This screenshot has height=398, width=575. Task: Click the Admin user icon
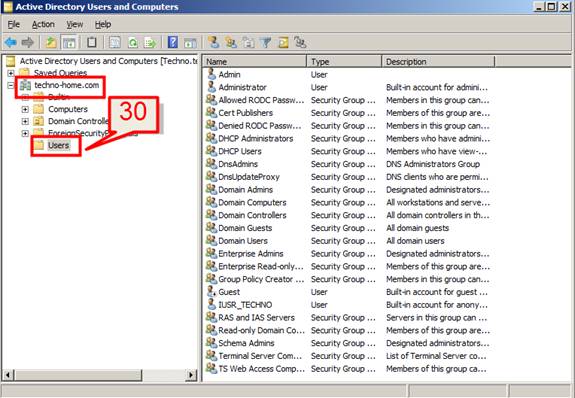coord(212,74)
